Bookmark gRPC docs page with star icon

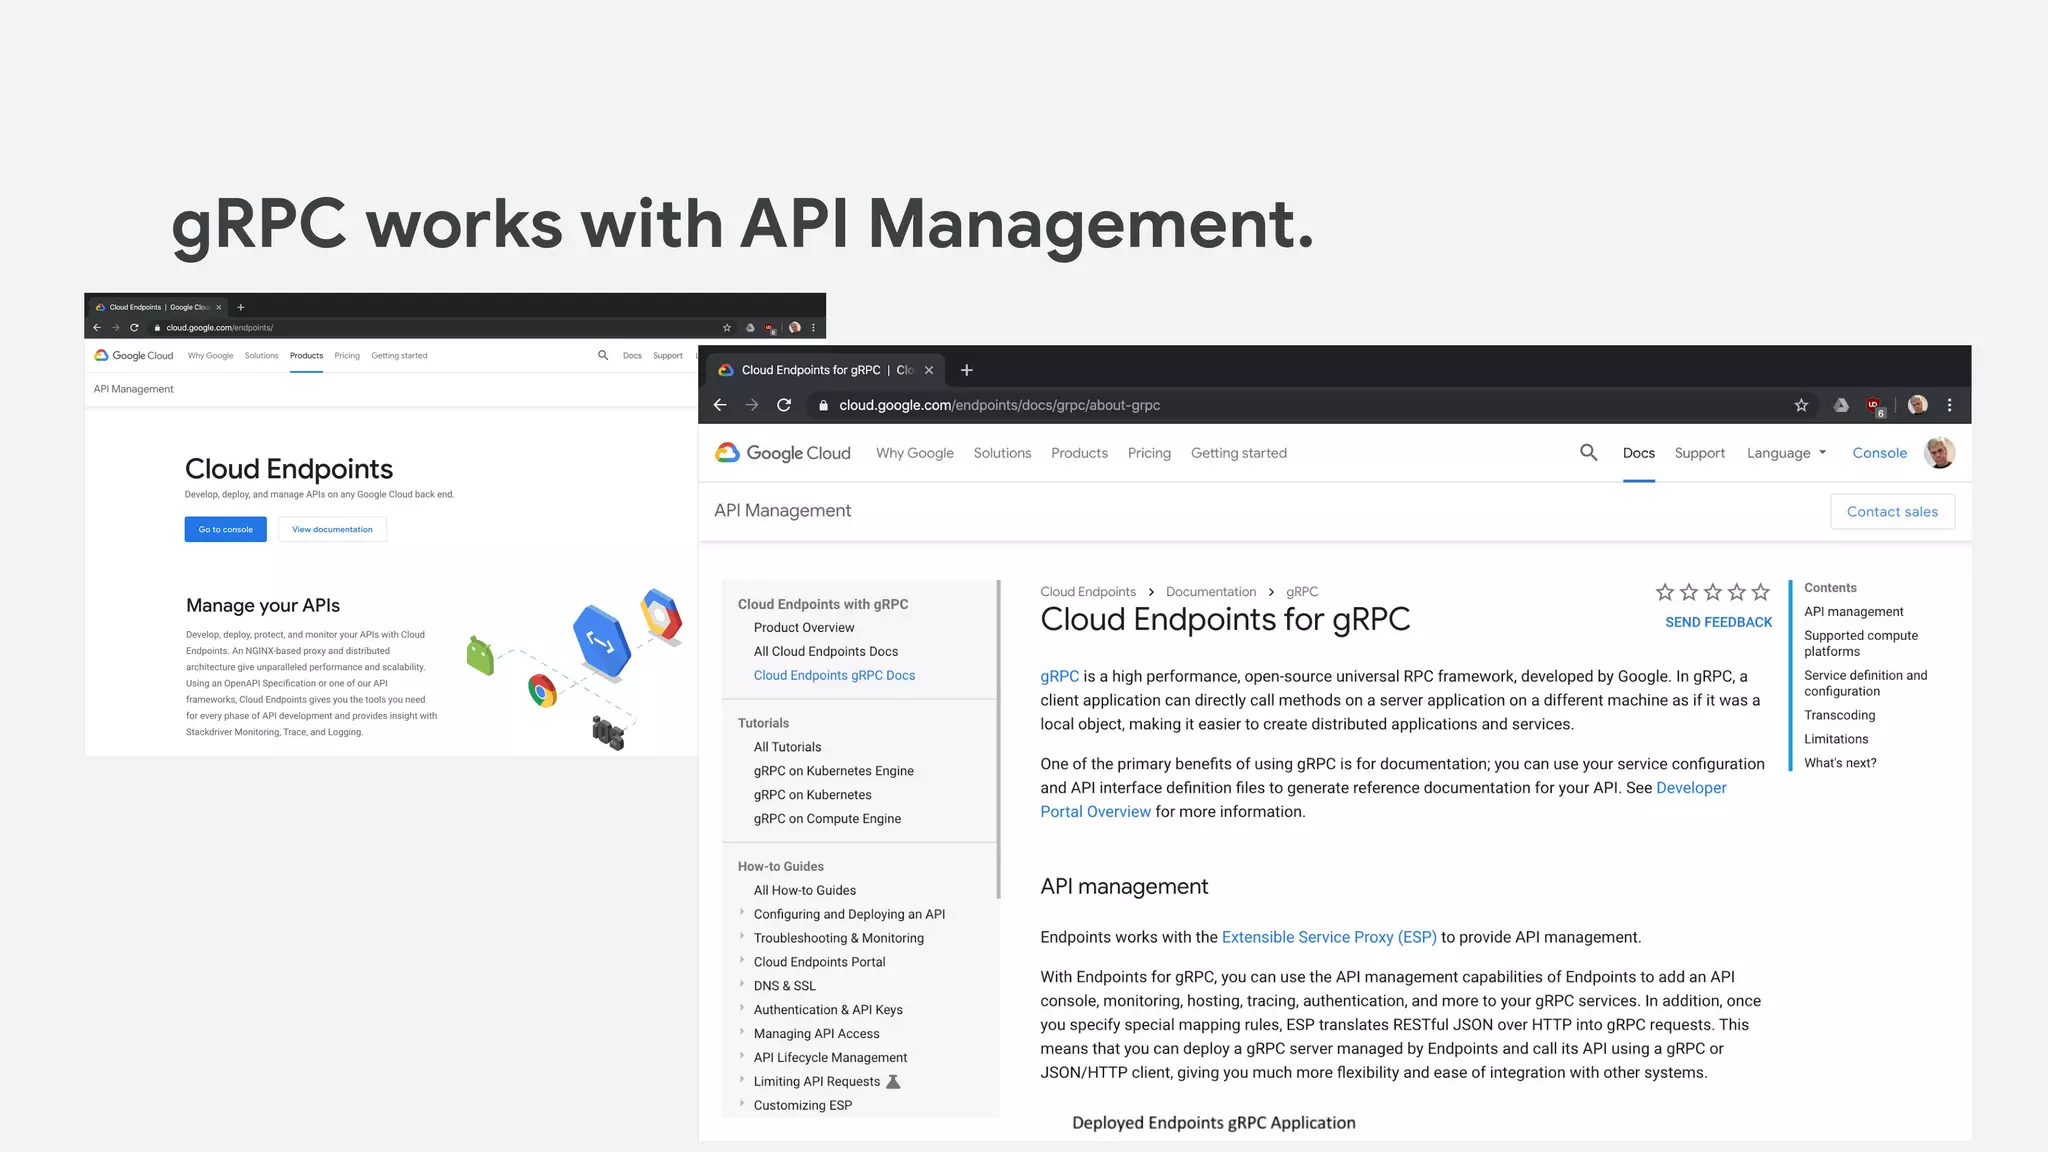click(x=1801, y=405)
